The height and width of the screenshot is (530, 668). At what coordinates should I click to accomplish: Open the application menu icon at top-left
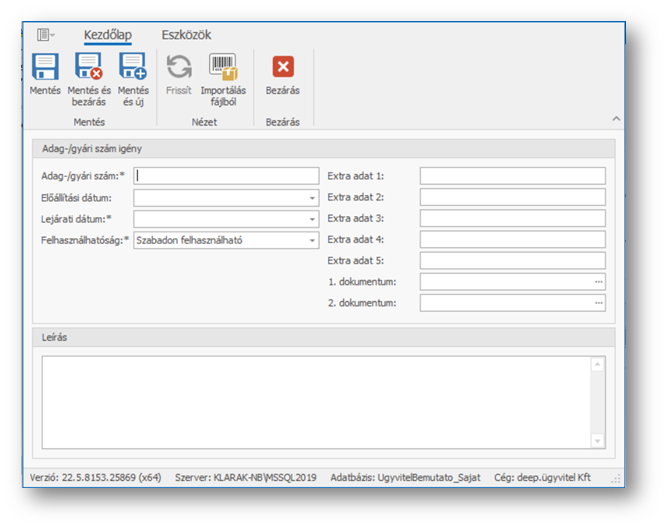[45, 35]
